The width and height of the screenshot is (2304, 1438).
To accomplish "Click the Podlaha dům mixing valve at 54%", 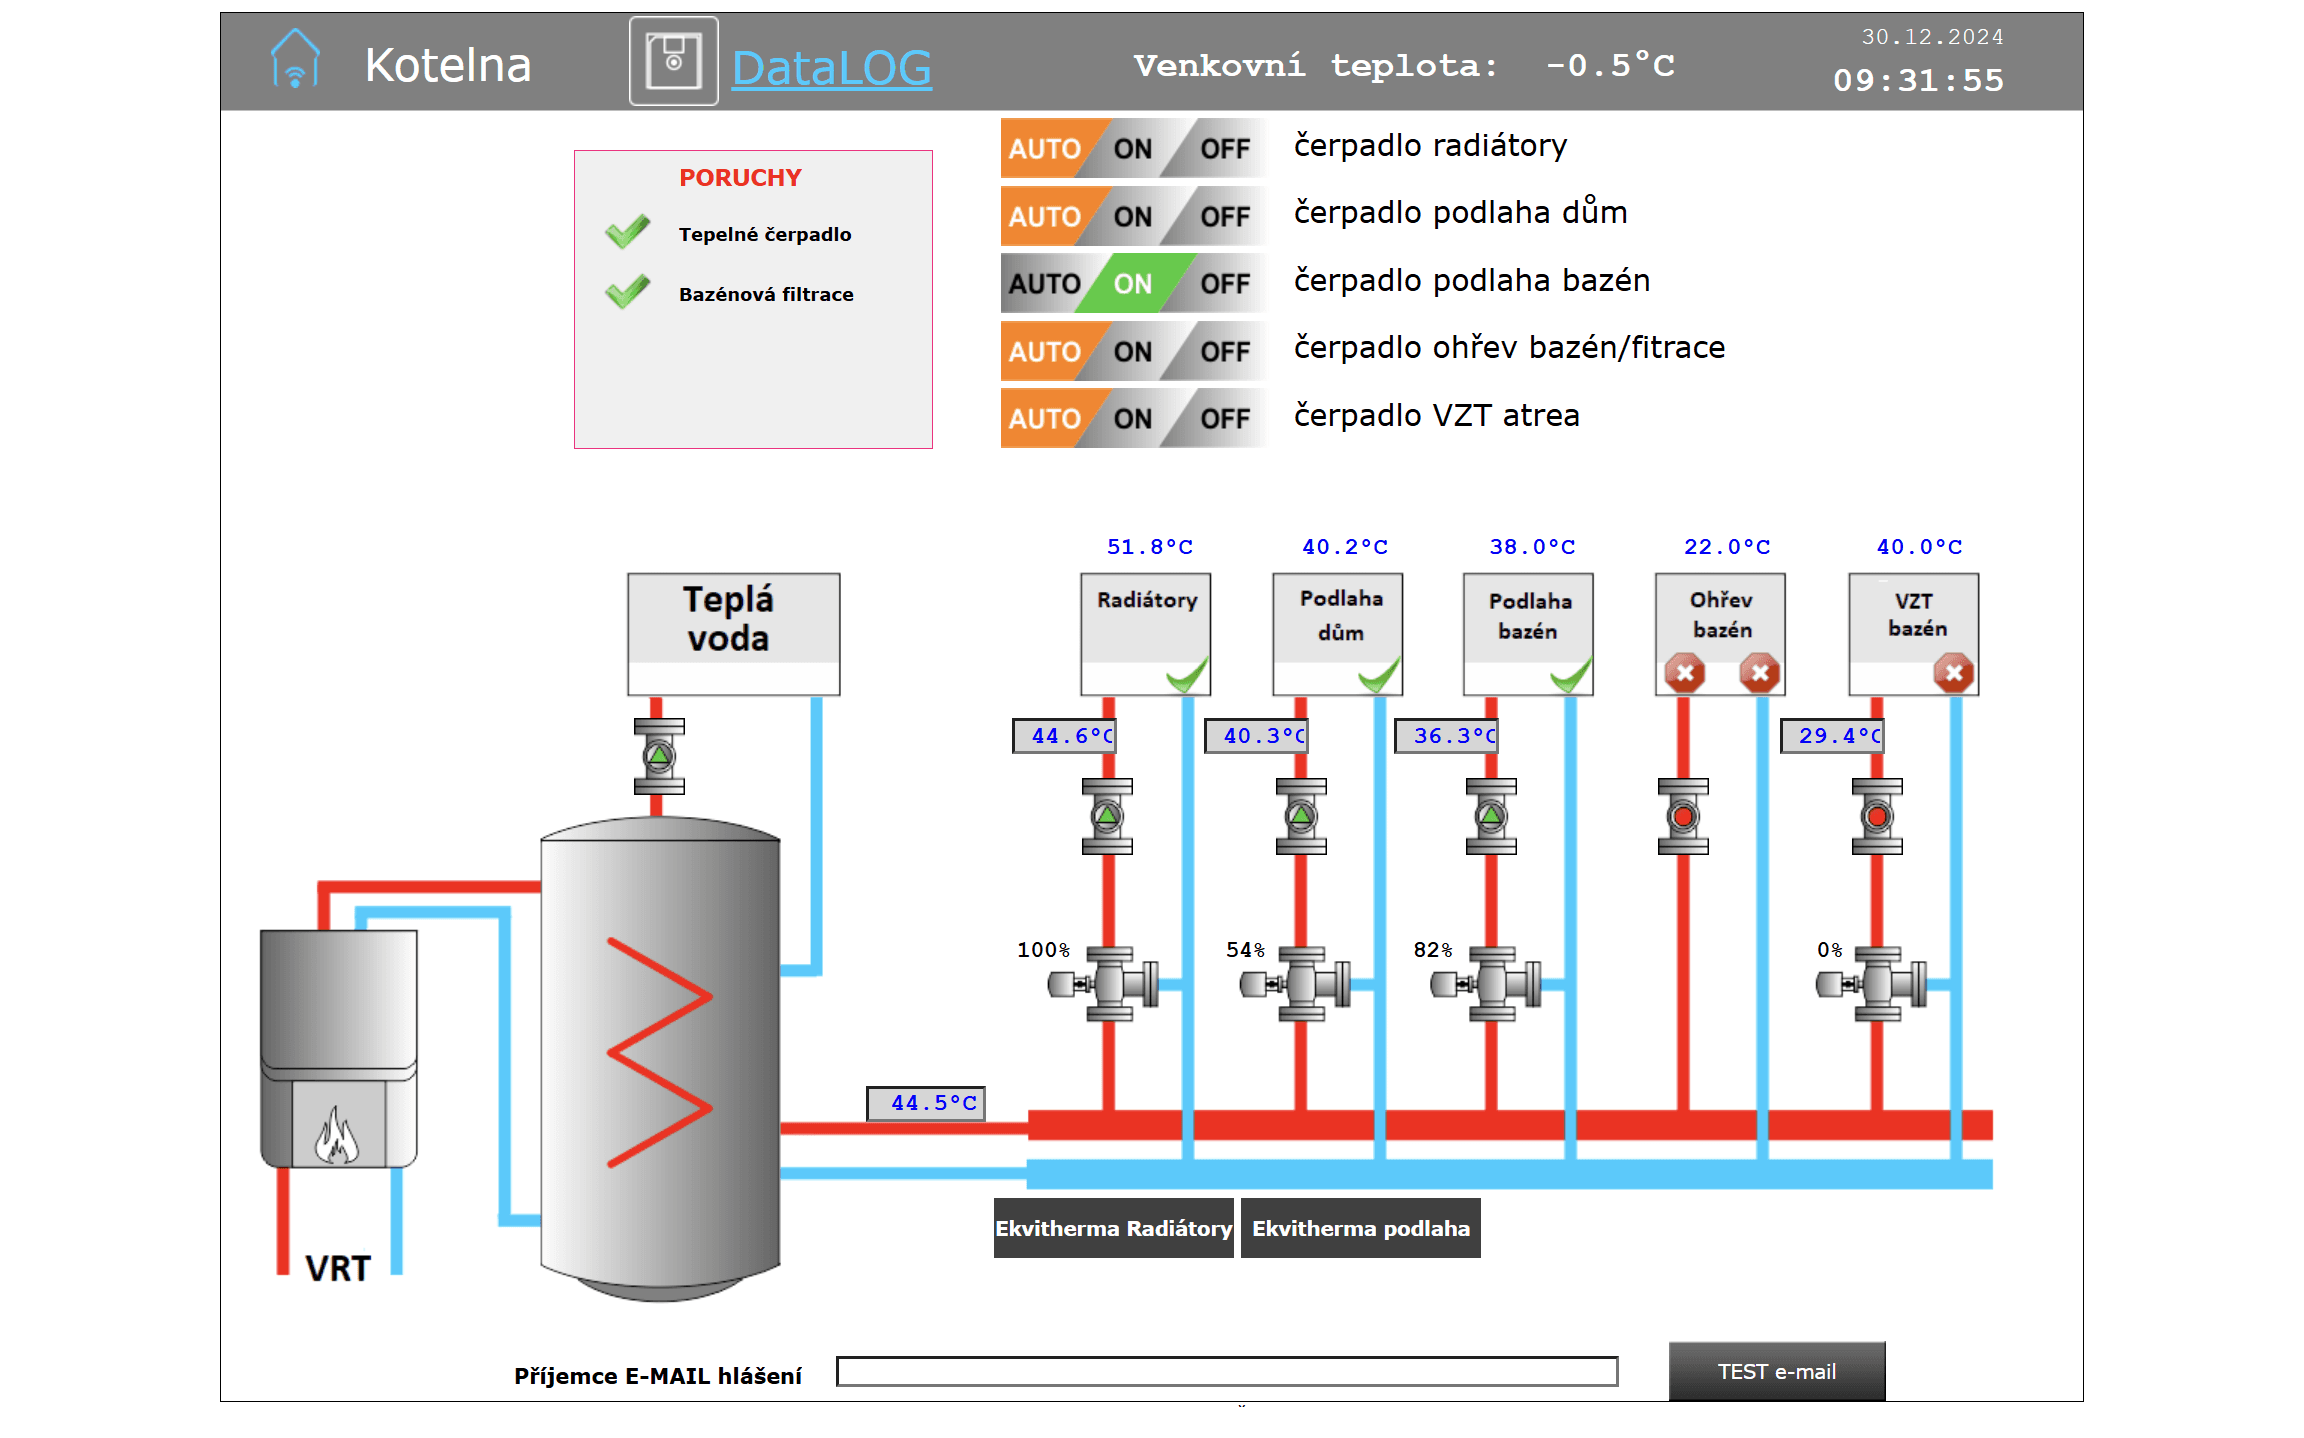I will 1296,984.
